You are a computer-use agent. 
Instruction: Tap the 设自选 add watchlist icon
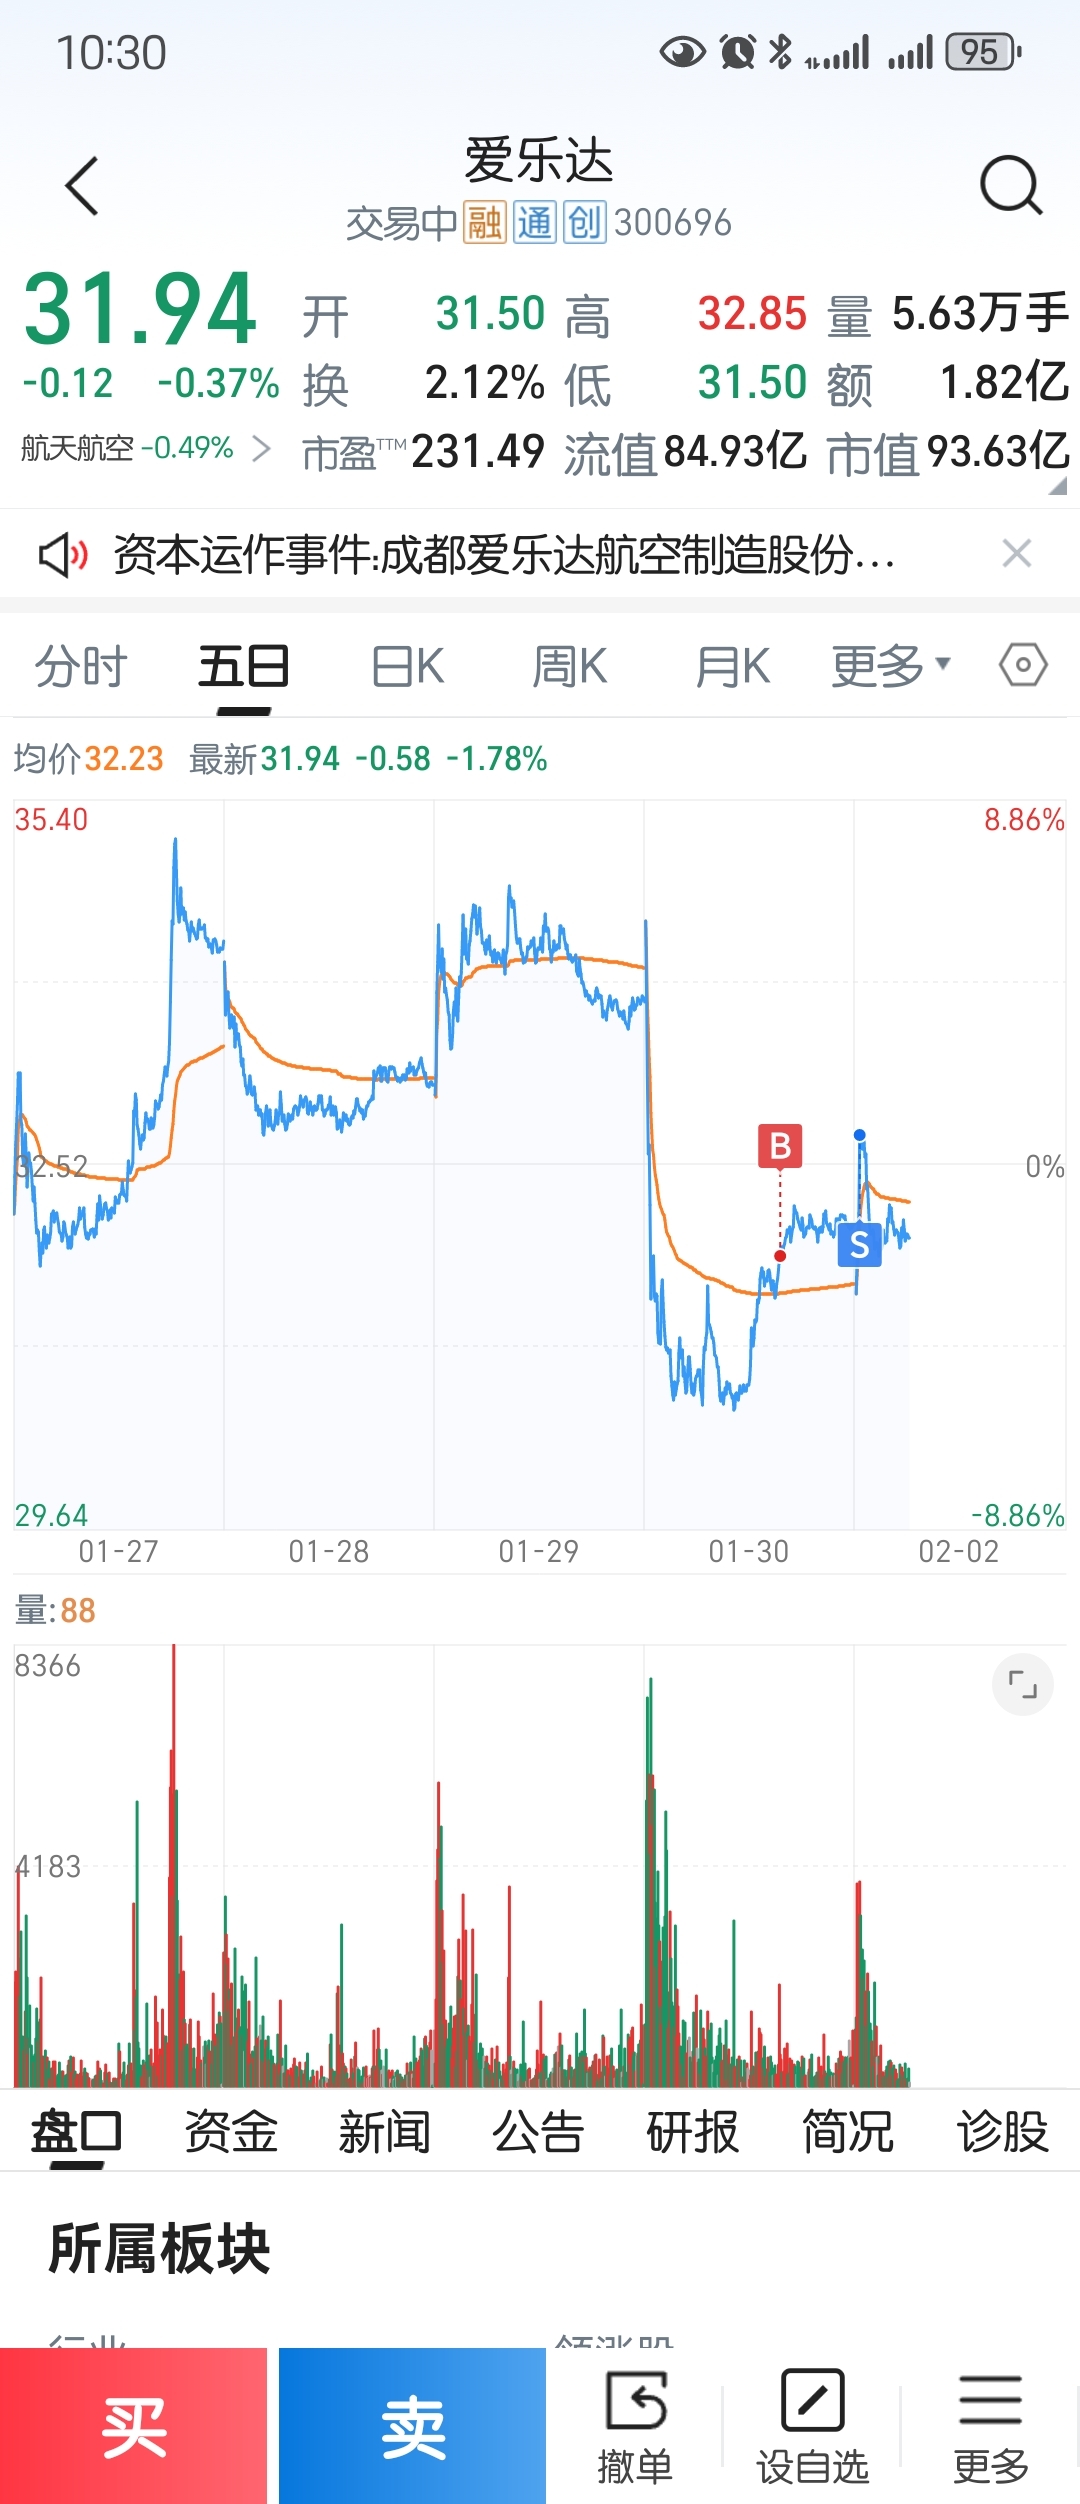813,2401
